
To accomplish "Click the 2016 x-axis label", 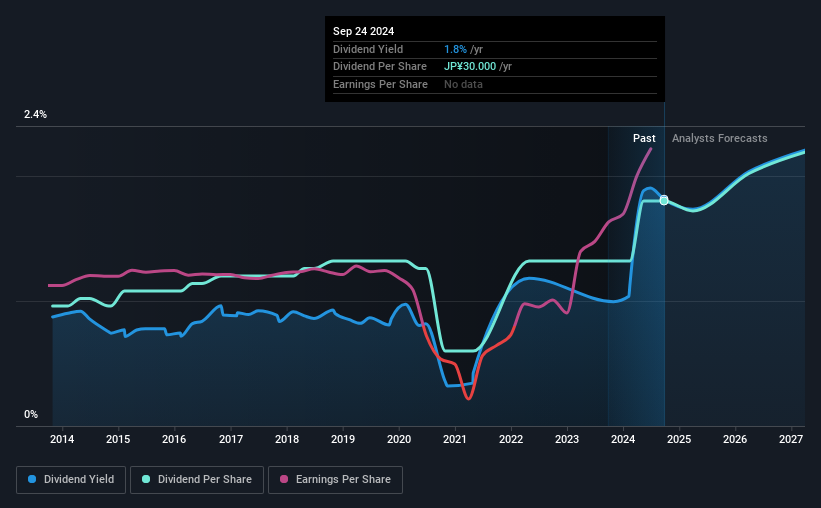I will (x=174, y=439).
